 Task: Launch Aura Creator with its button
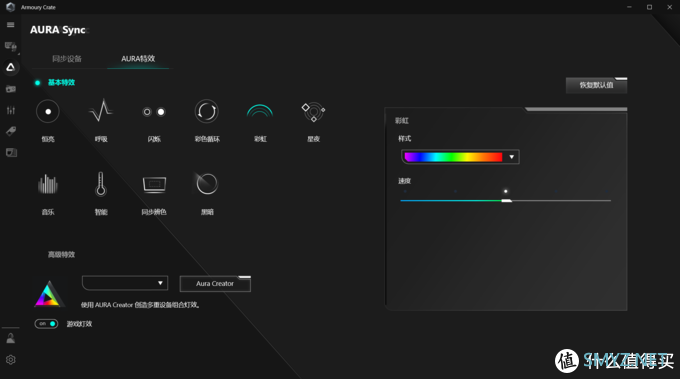[x=215, y=284]
